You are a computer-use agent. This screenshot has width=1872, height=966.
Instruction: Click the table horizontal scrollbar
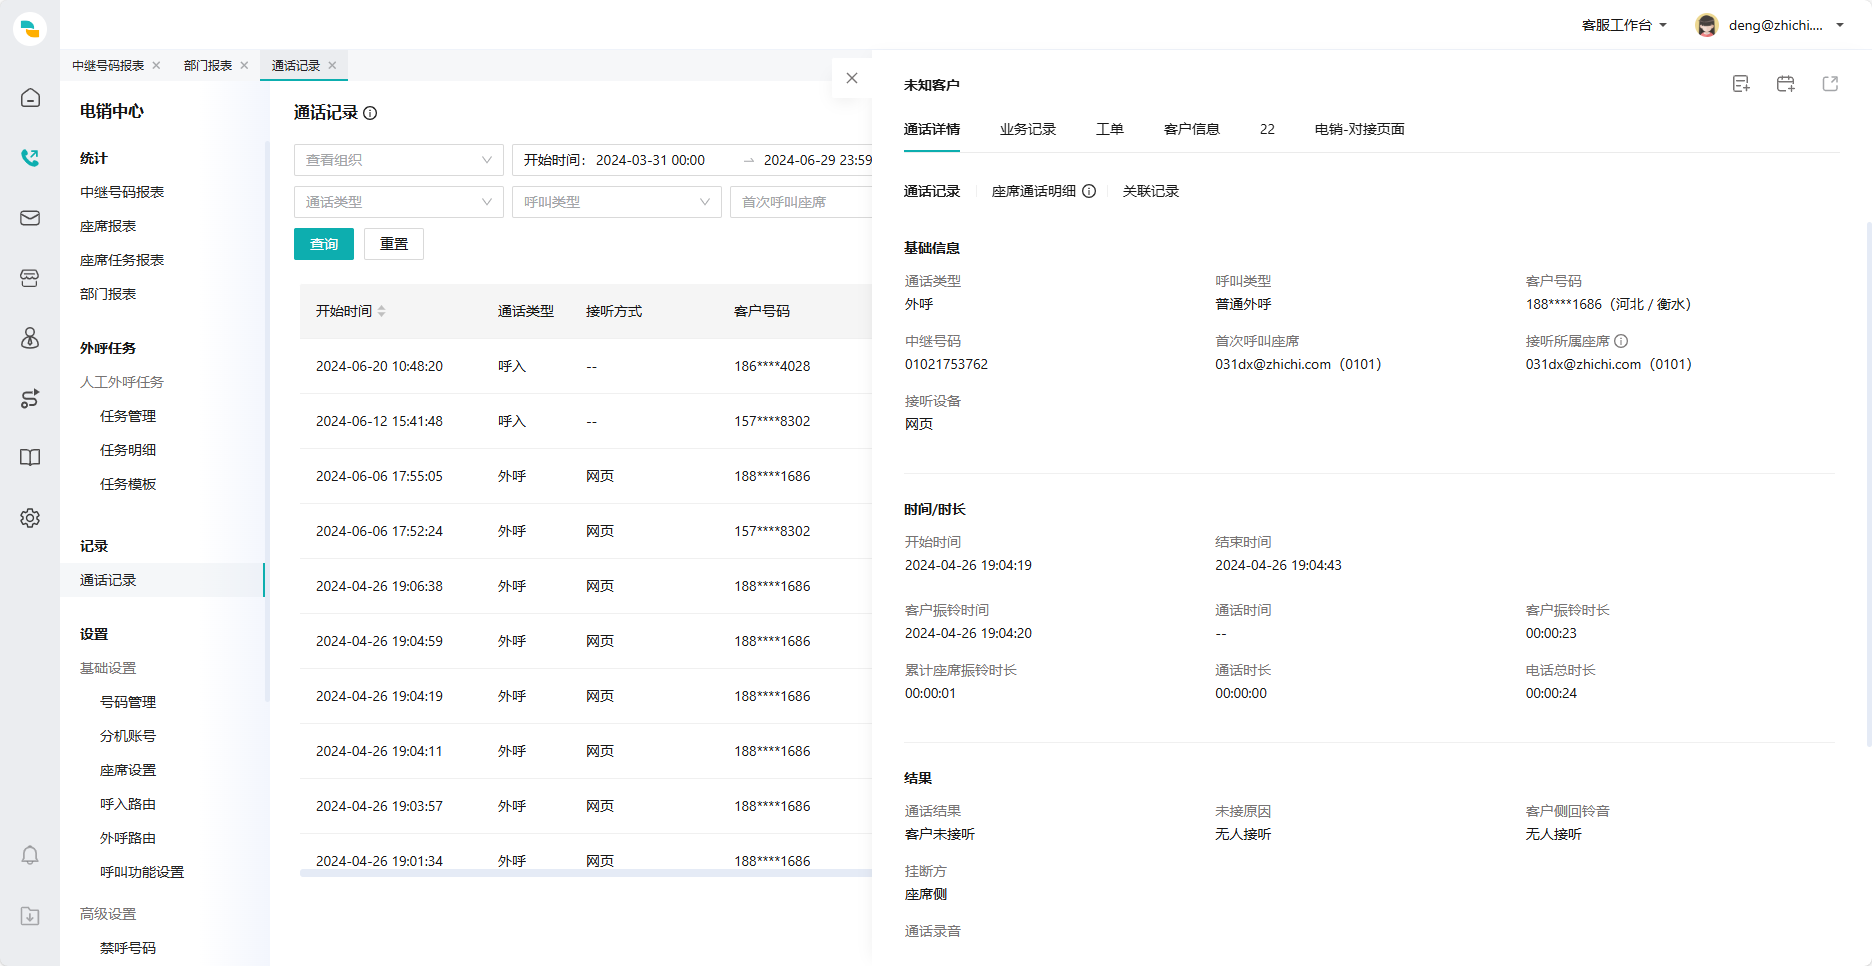click(586, 873)
